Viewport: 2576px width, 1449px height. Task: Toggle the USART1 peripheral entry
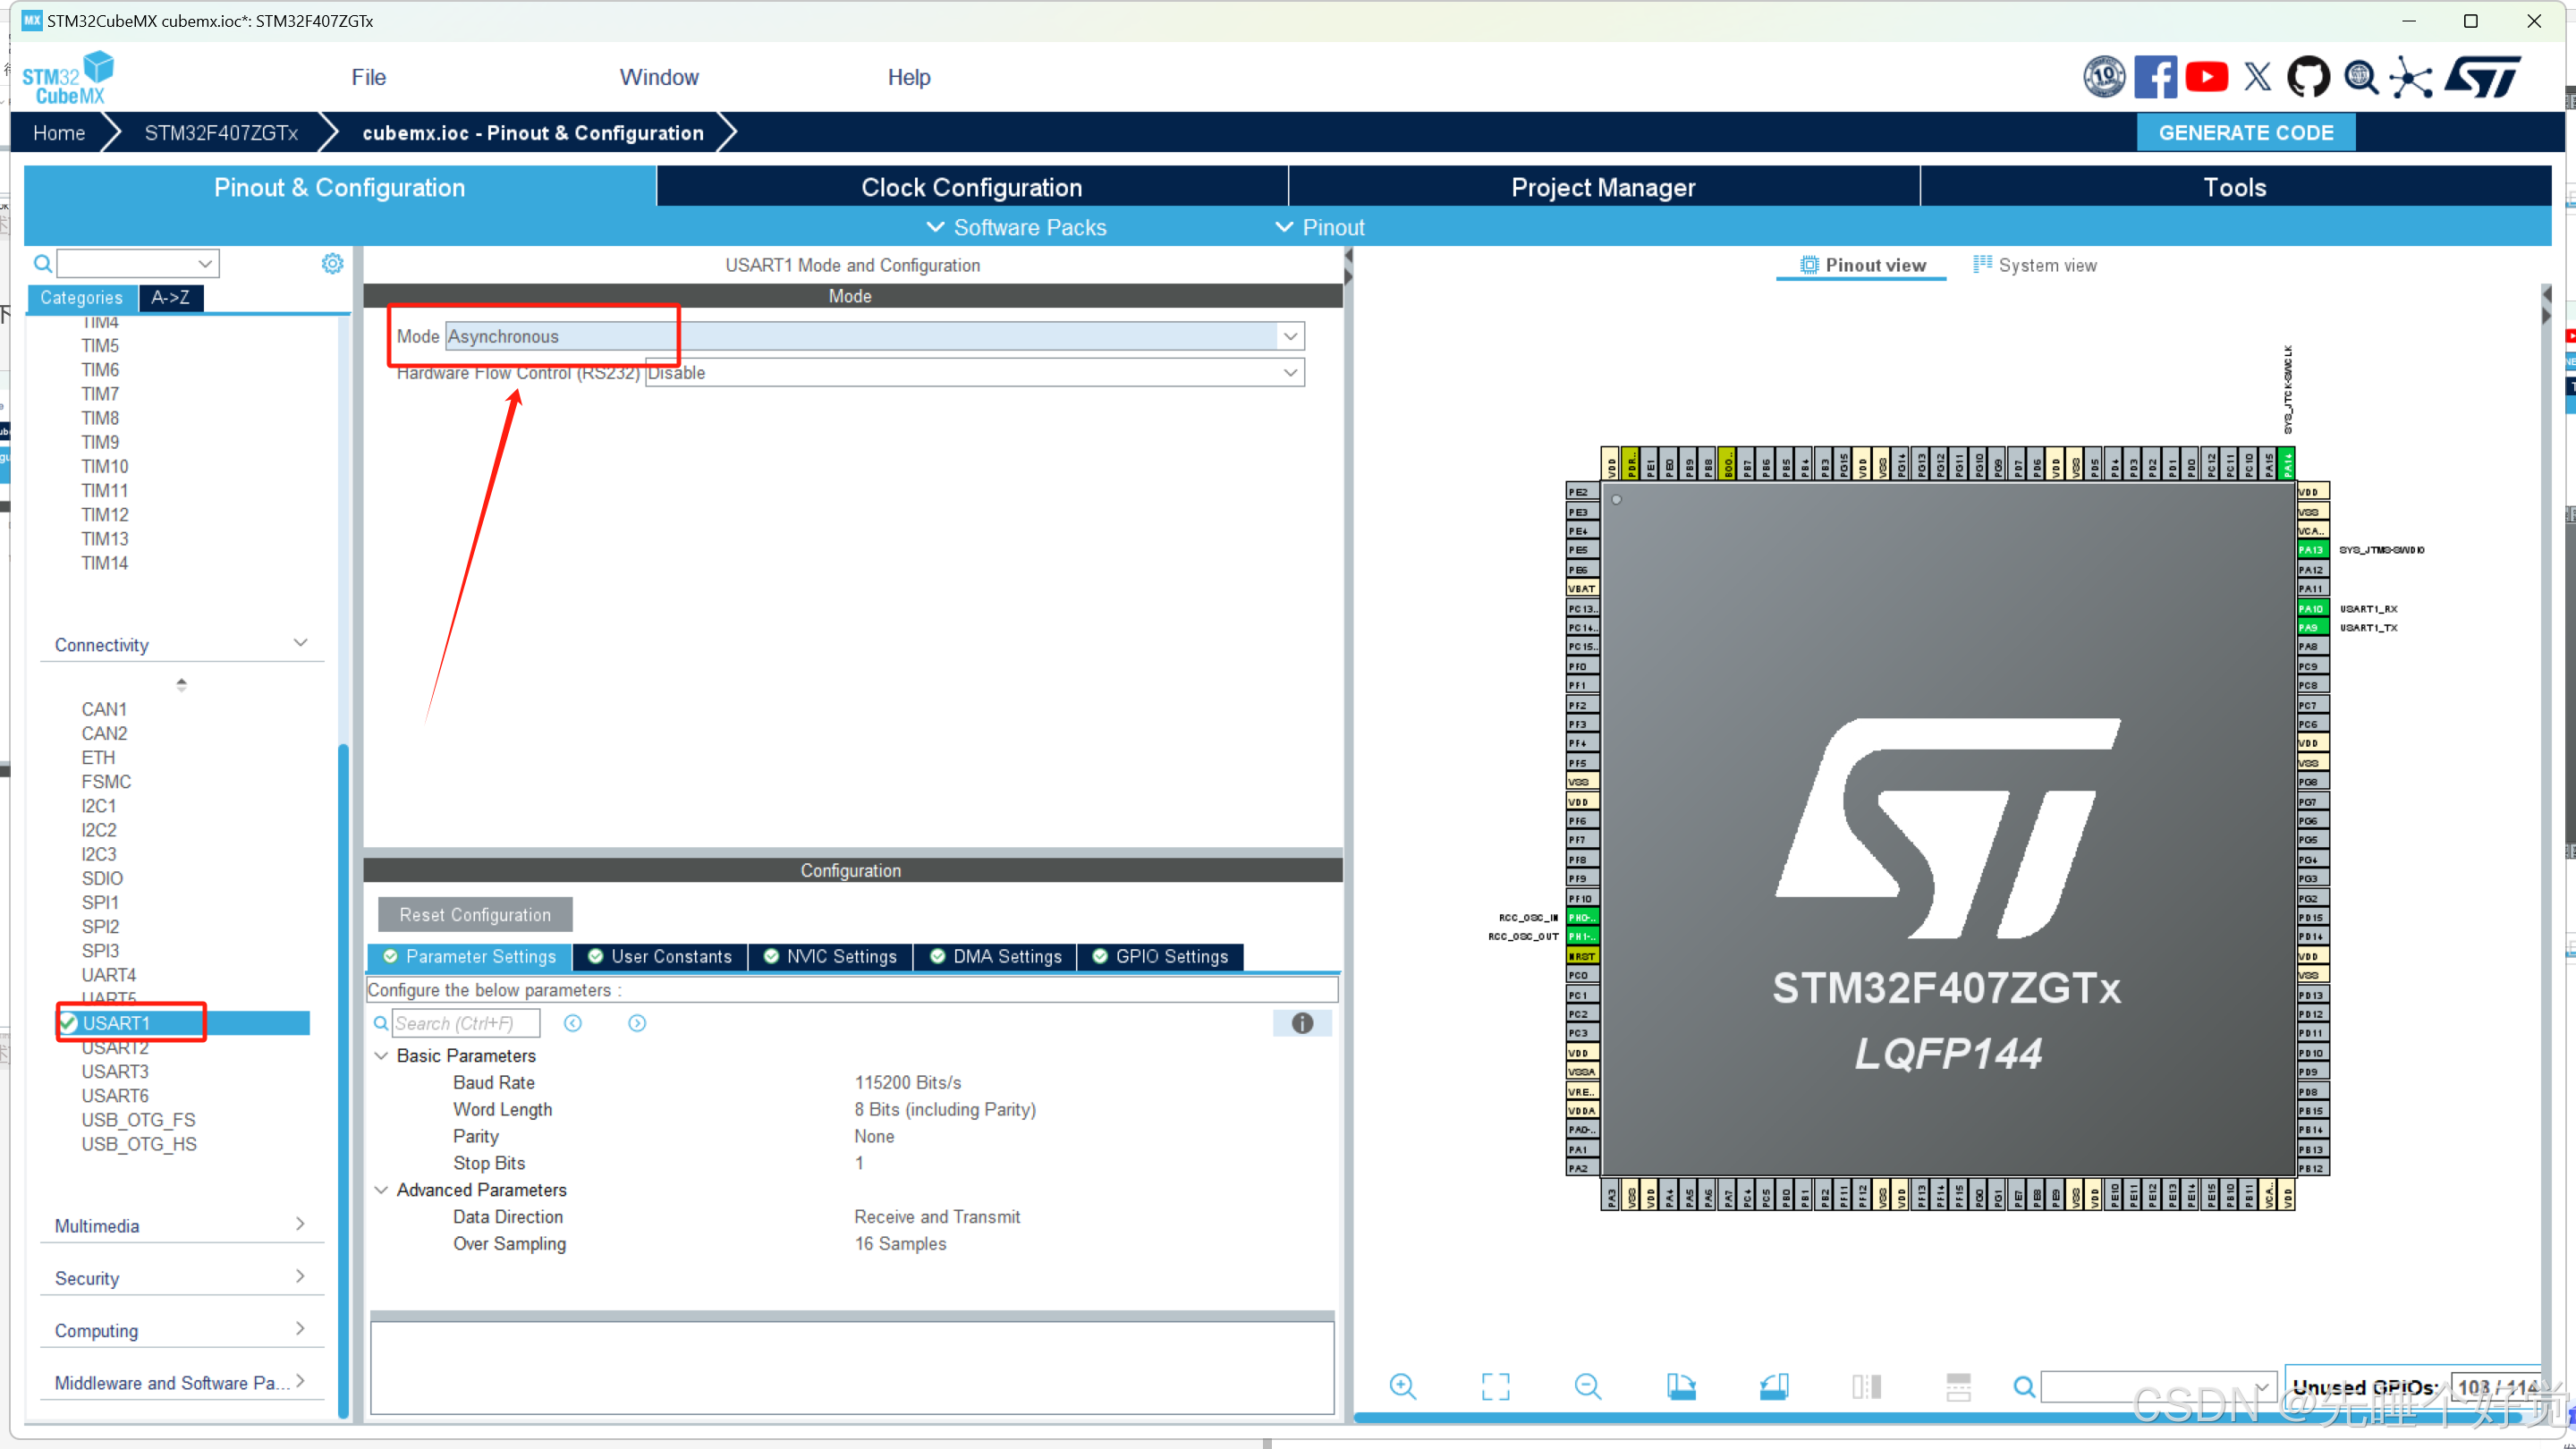[x=116, y=1023]
